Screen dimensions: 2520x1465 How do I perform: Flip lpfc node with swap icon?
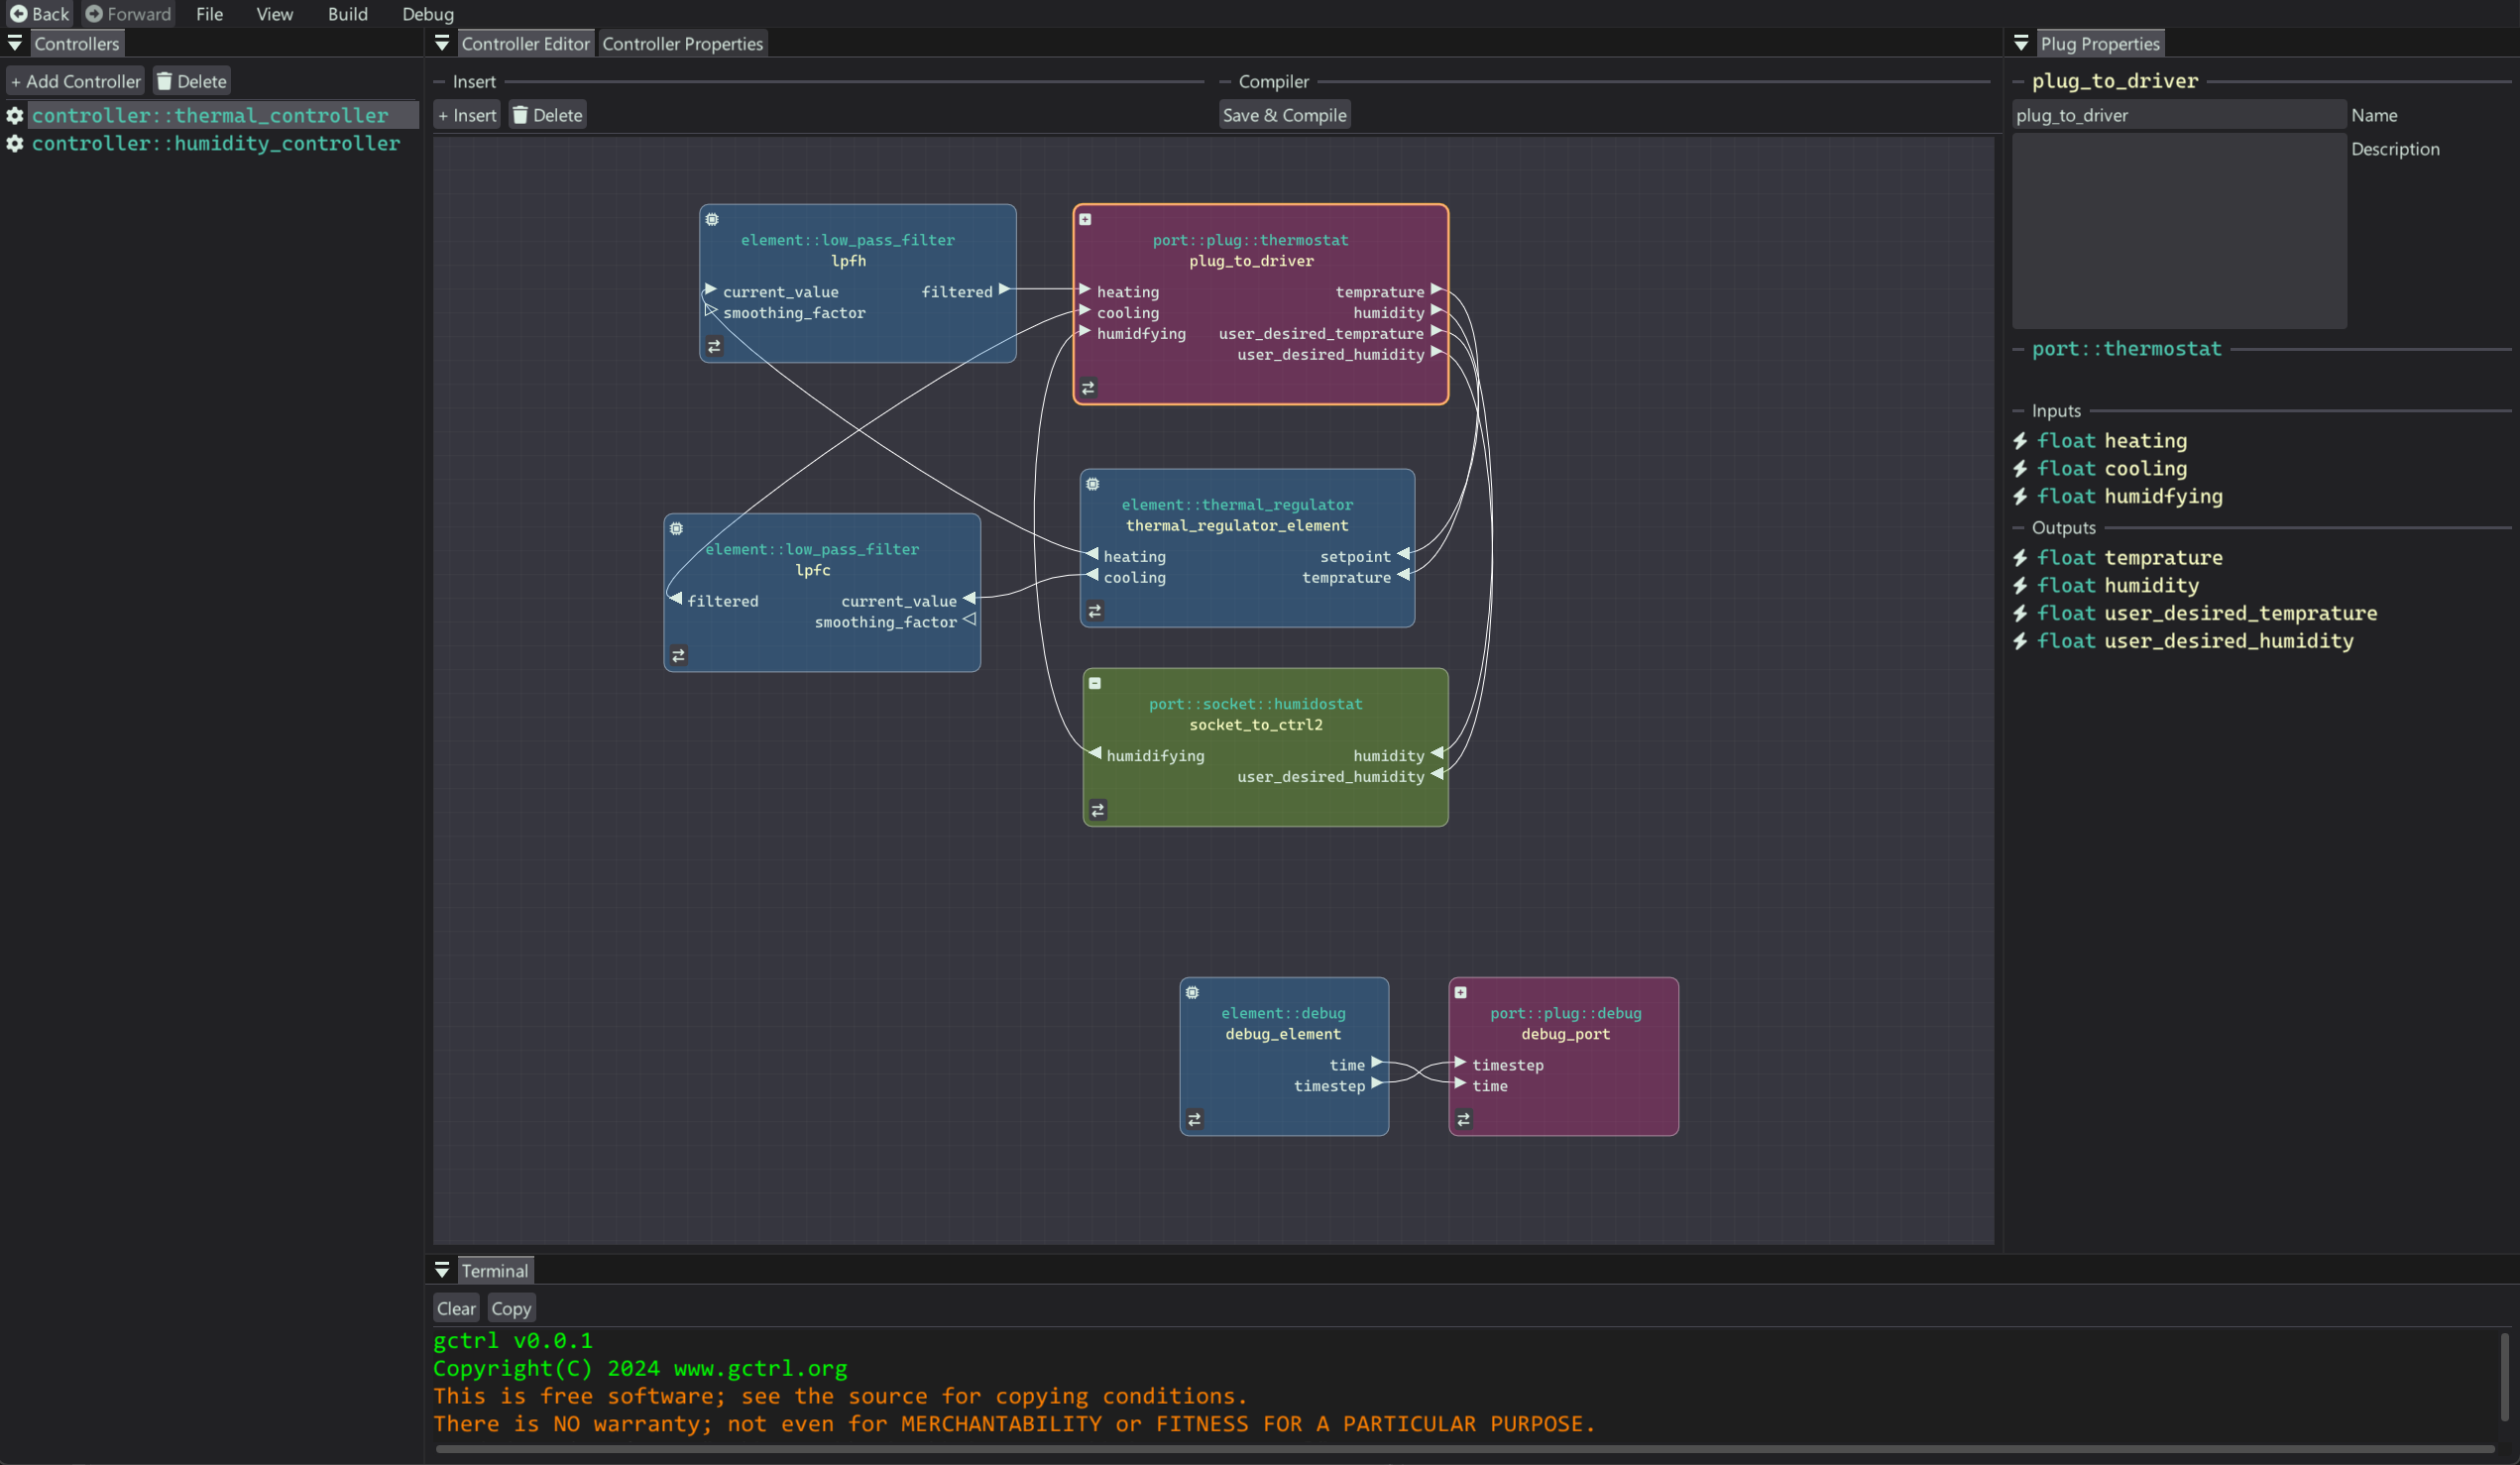coord(679,655)
